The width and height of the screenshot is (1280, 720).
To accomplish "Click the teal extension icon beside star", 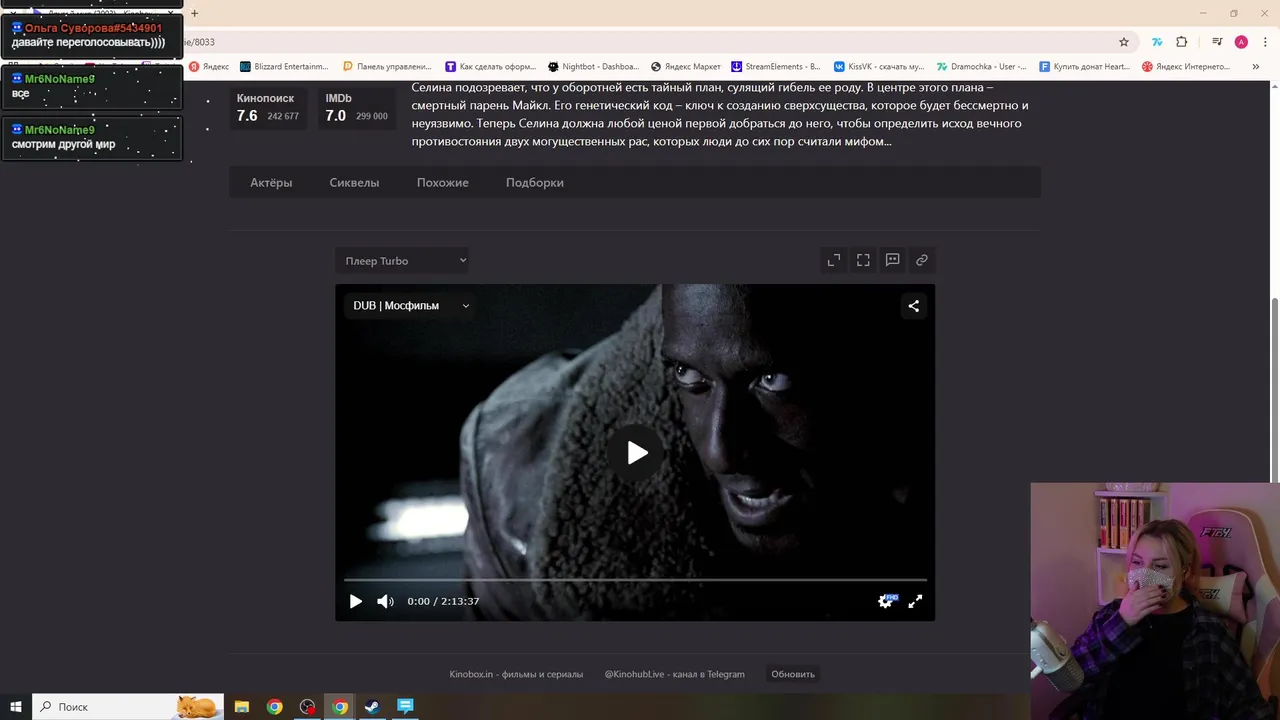I will 1157,42.
